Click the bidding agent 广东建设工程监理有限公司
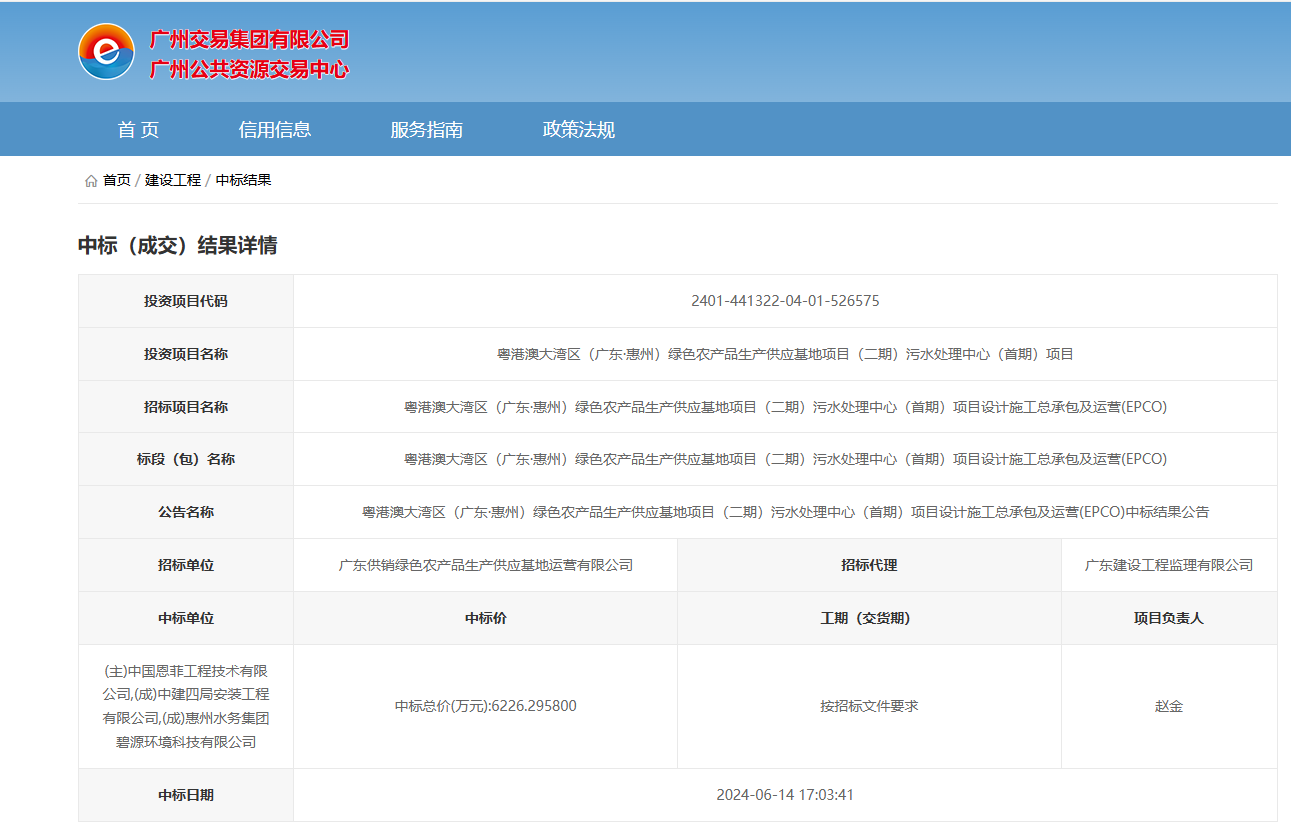1291x836 pixels. click(x=1169, y=565)
